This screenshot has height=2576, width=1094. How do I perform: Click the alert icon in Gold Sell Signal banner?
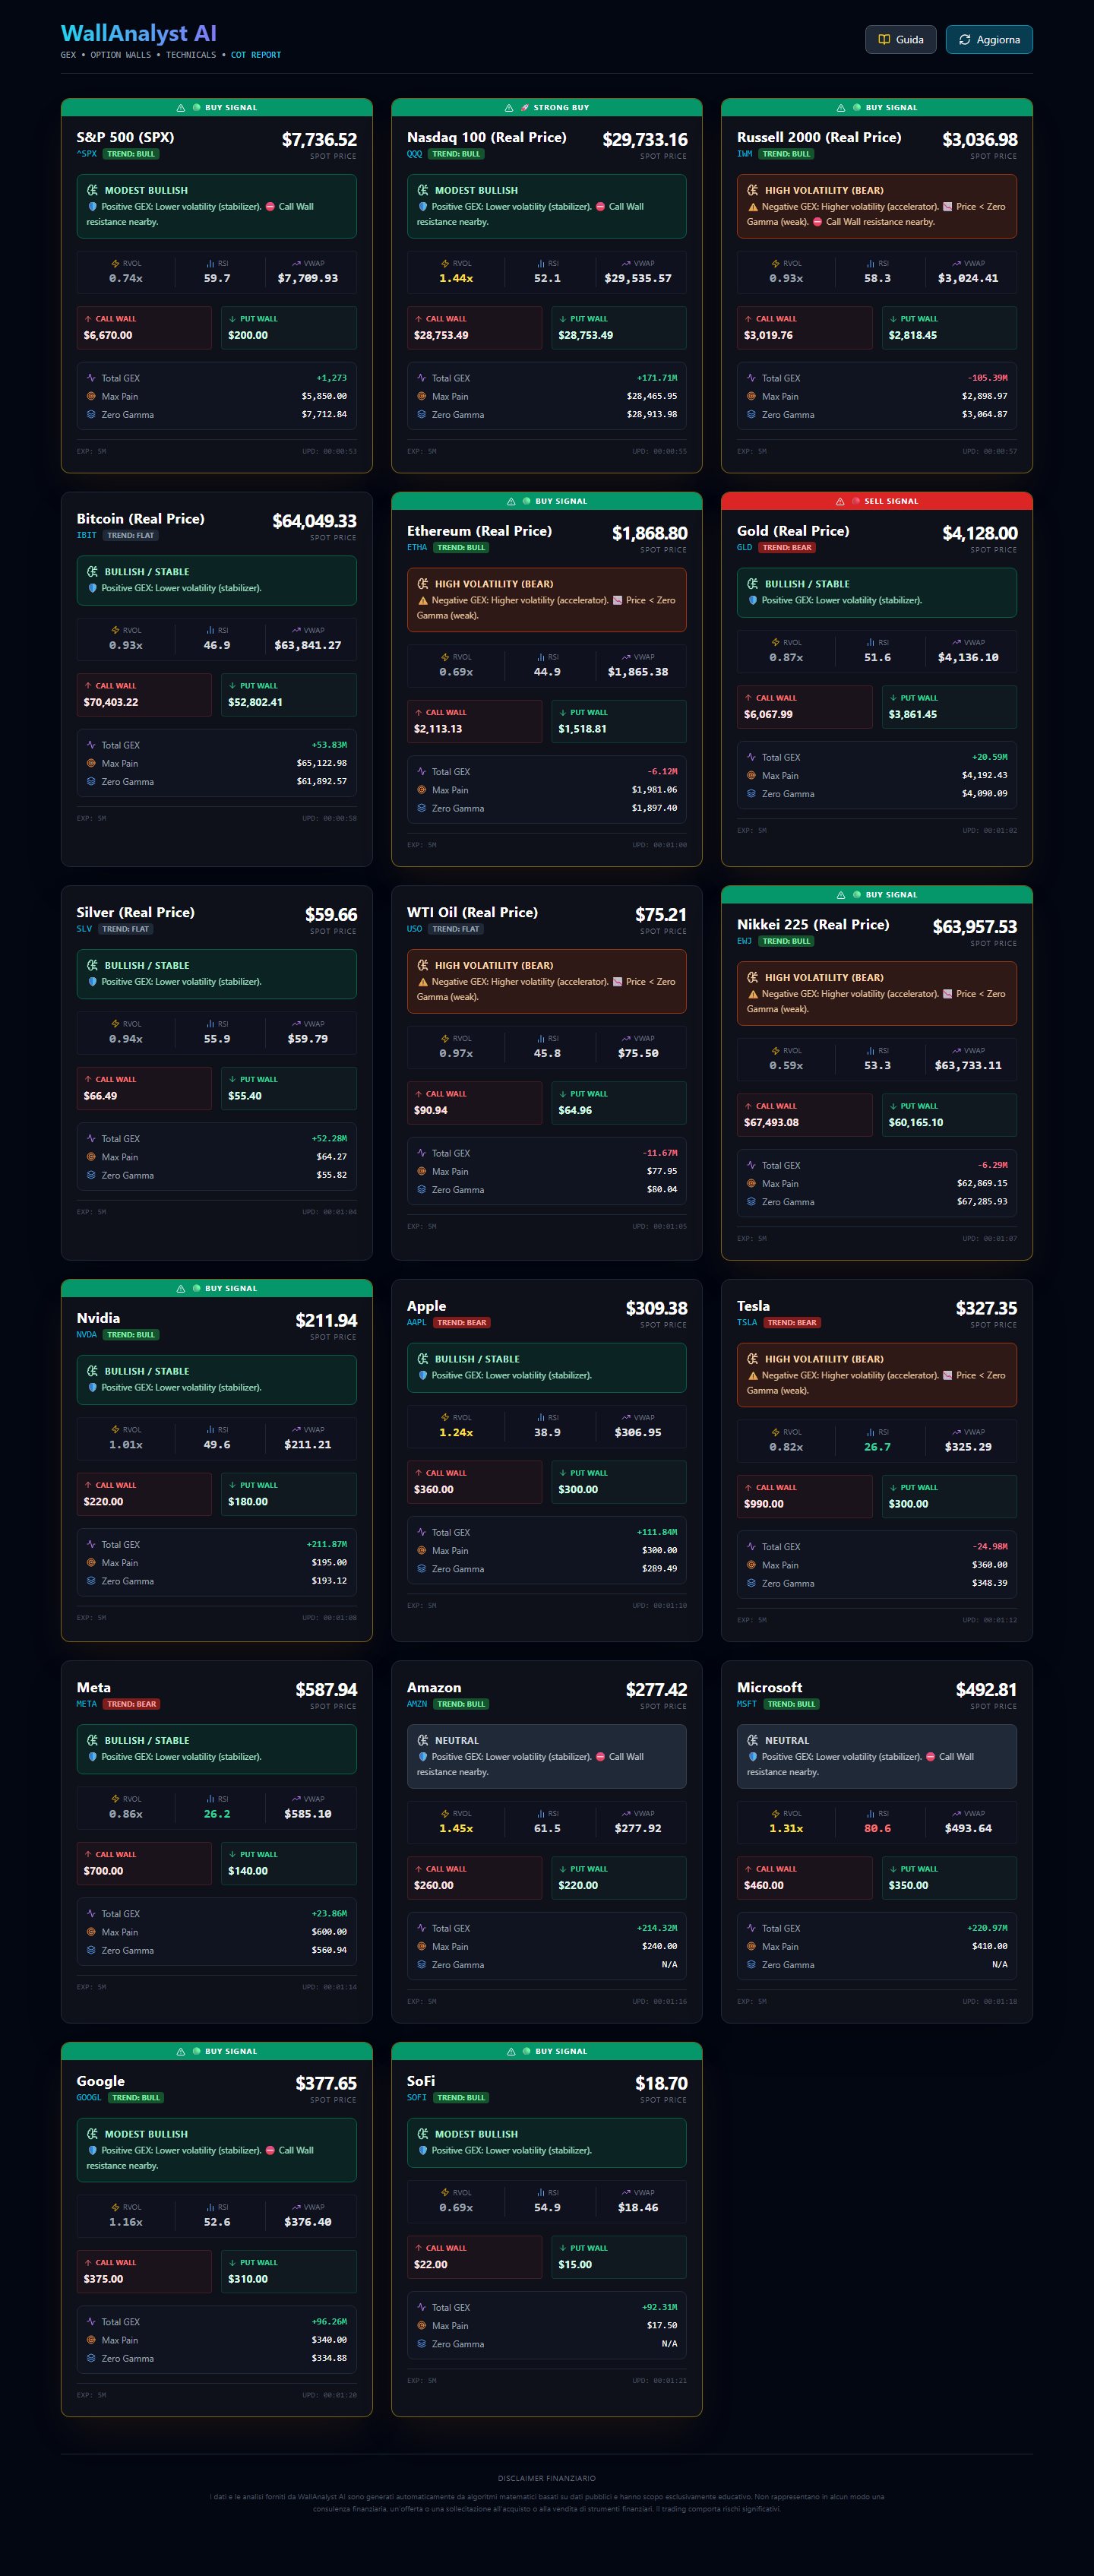(840, 501)
